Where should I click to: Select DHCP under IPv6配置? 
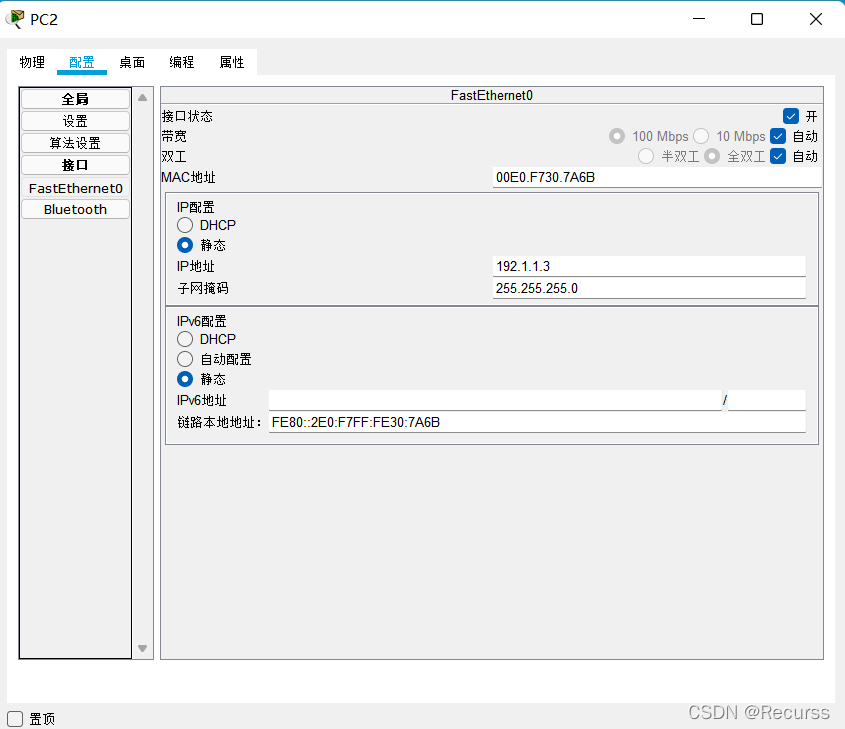click(x=185, y=339)
